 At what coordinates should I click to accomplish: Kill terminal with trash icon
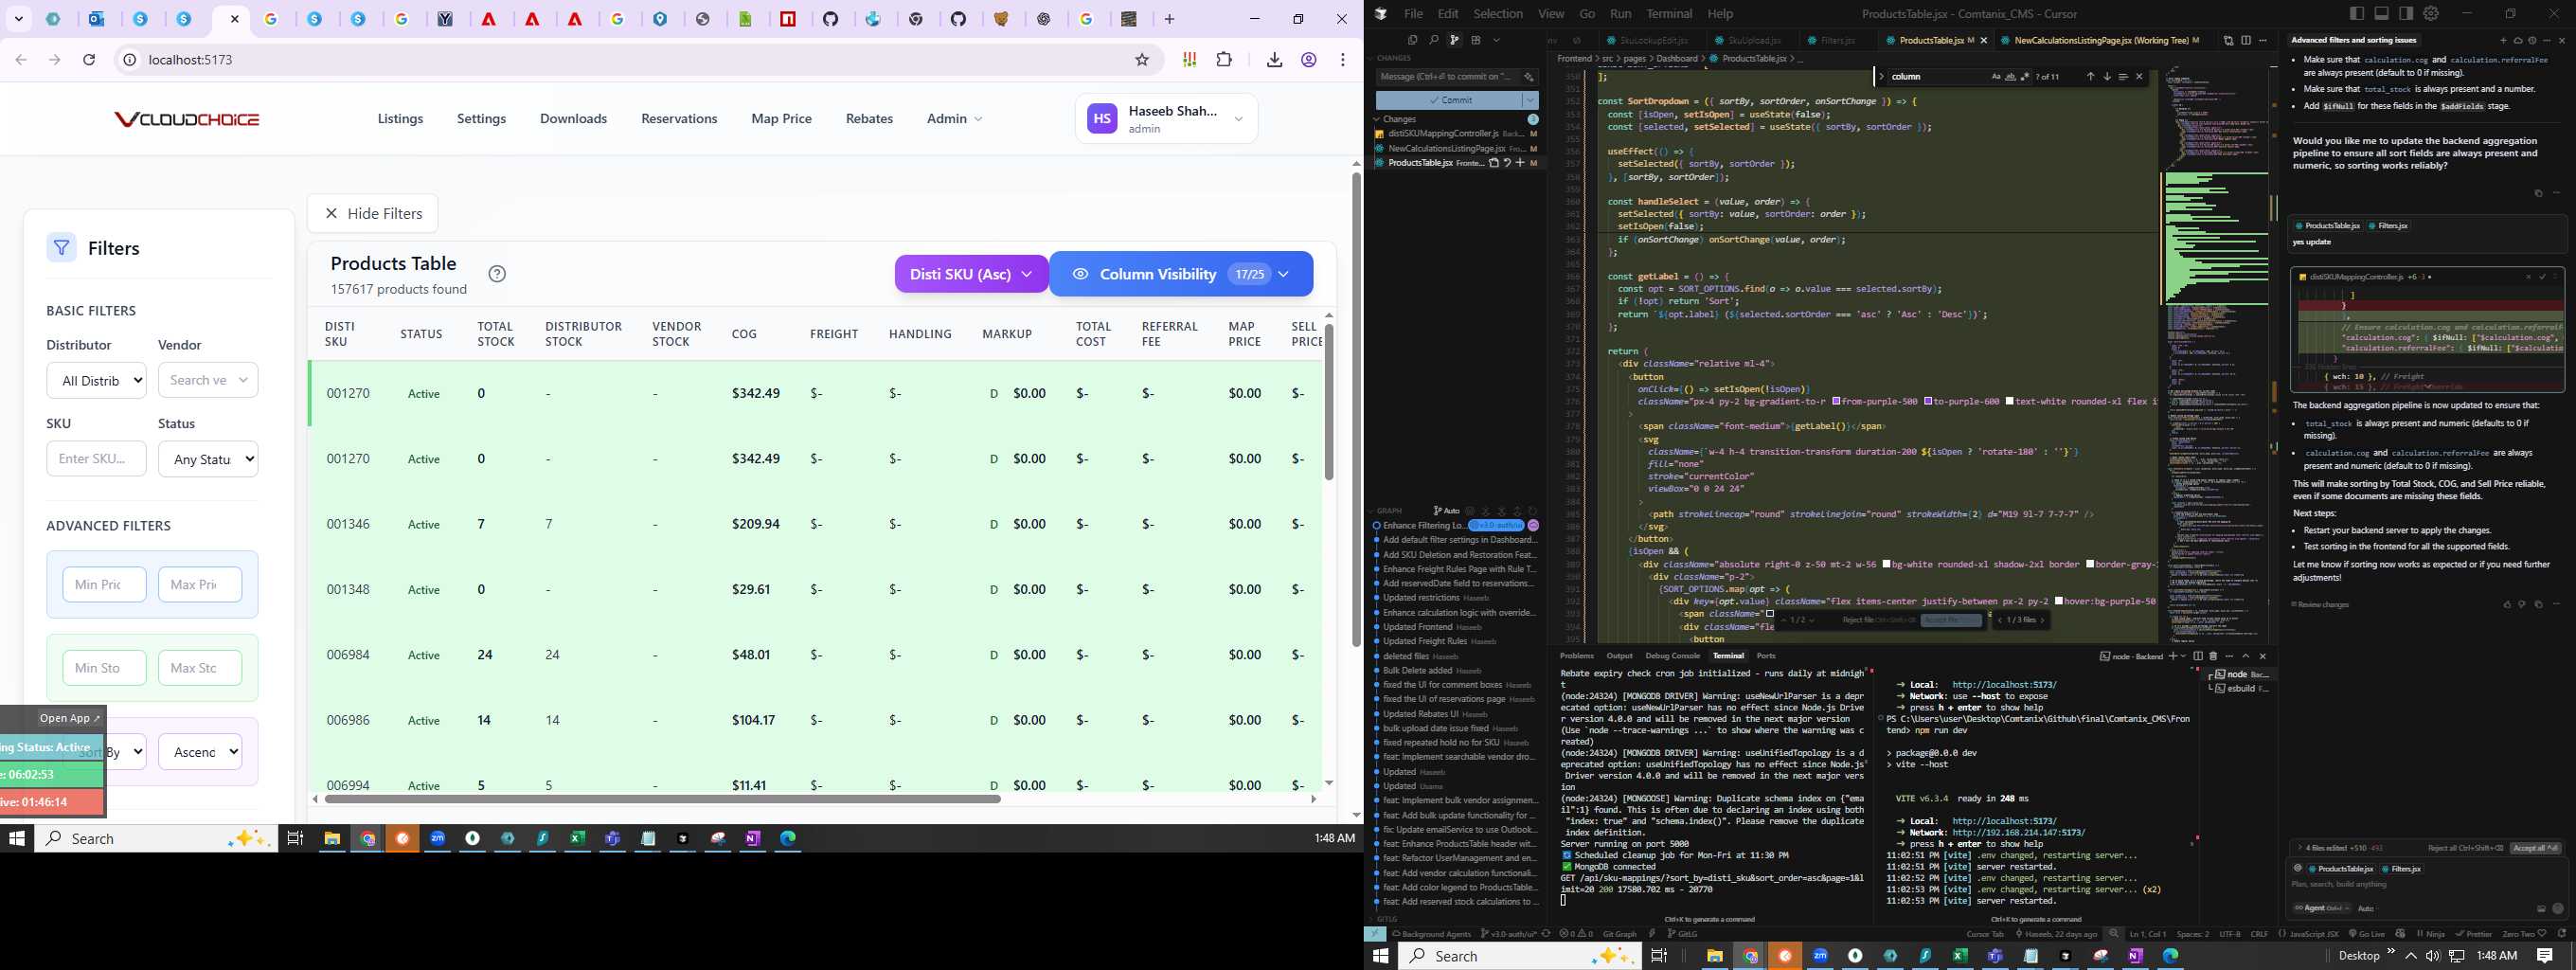[x=2213, y=657]
